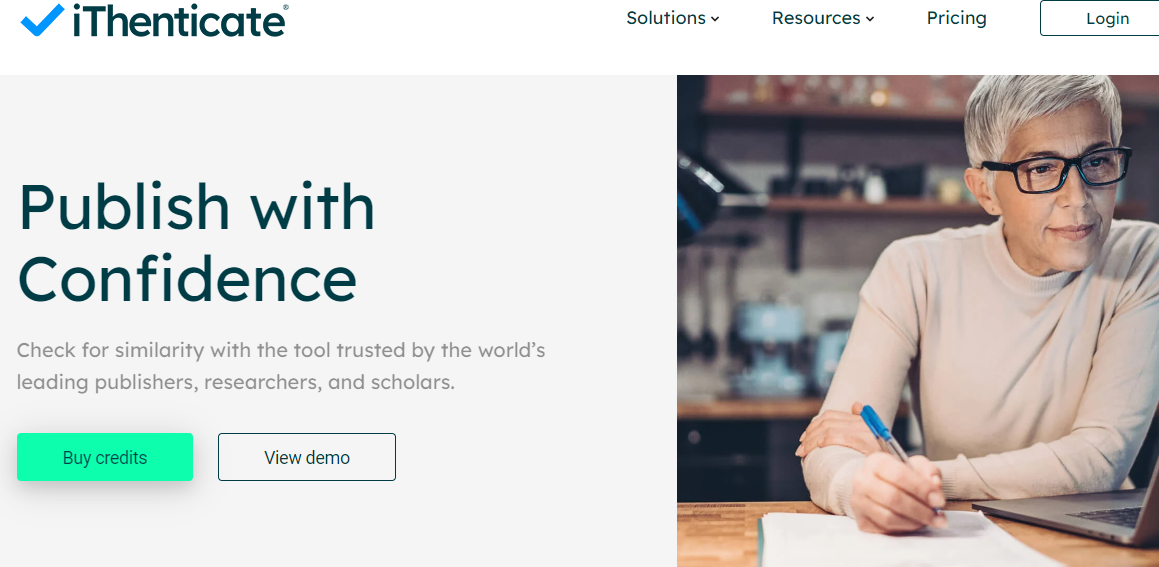Click the hero photo of woman writing
The height and width of the screenshot is (567, 1159).
click(x=918, y=321)
